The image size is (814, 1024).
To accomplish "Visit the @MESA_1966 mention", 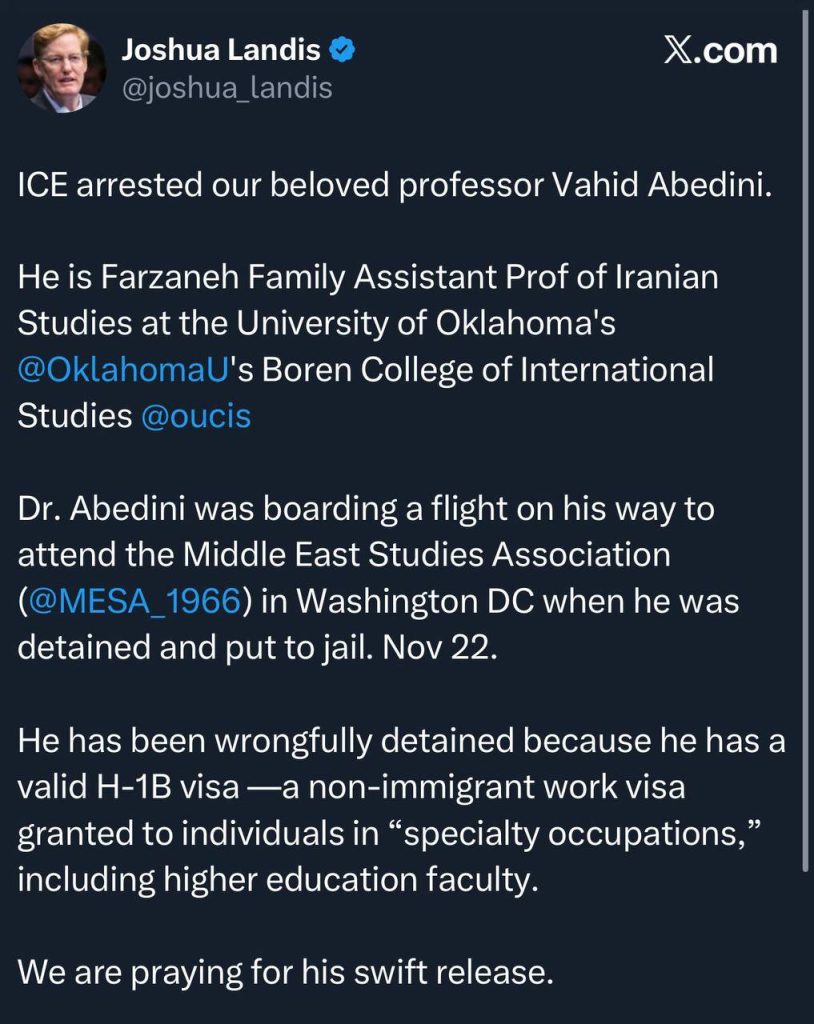I will (x=135, y=600).
